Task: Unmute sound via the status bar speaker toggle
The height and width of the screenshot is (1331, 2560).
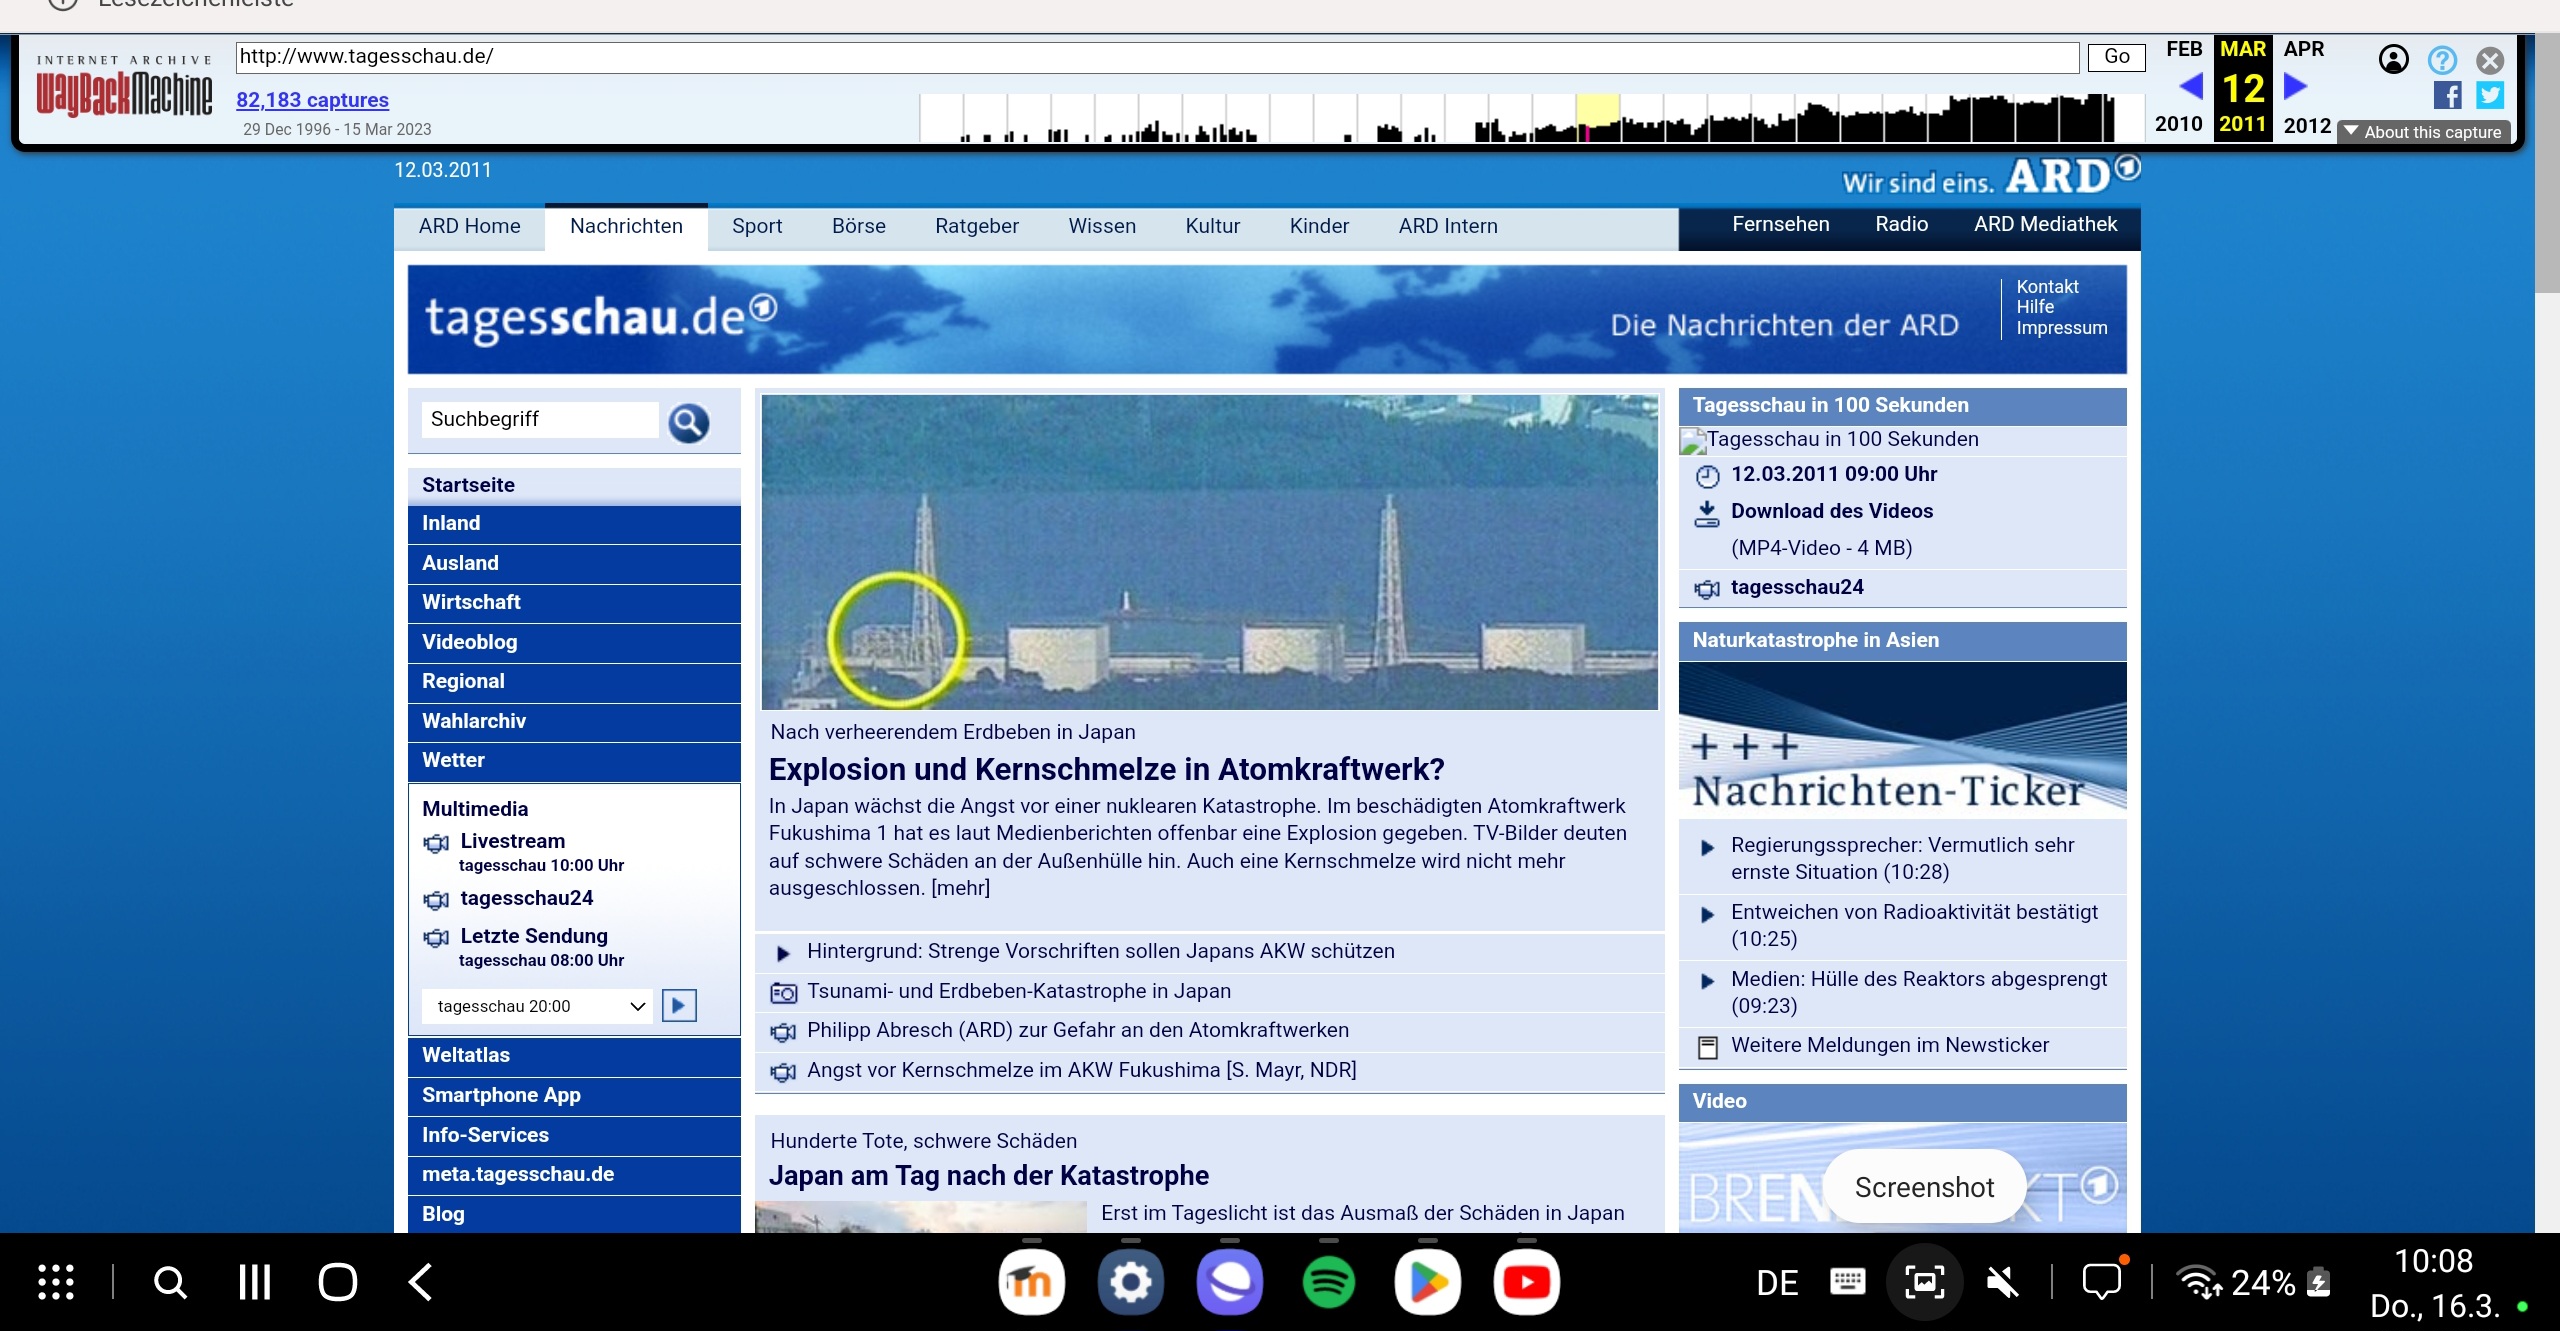Action: coord(2003,1281)
